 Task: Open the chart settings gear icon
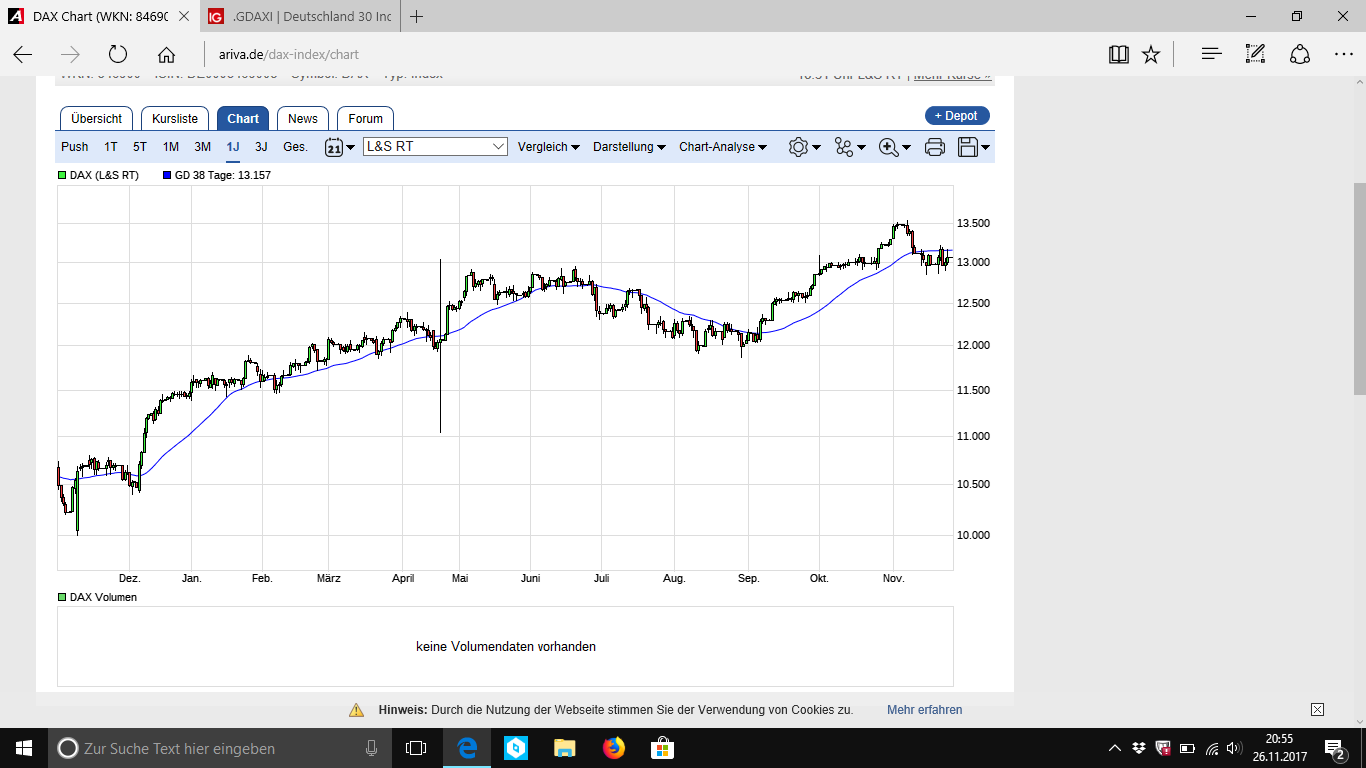coord(798,146)
